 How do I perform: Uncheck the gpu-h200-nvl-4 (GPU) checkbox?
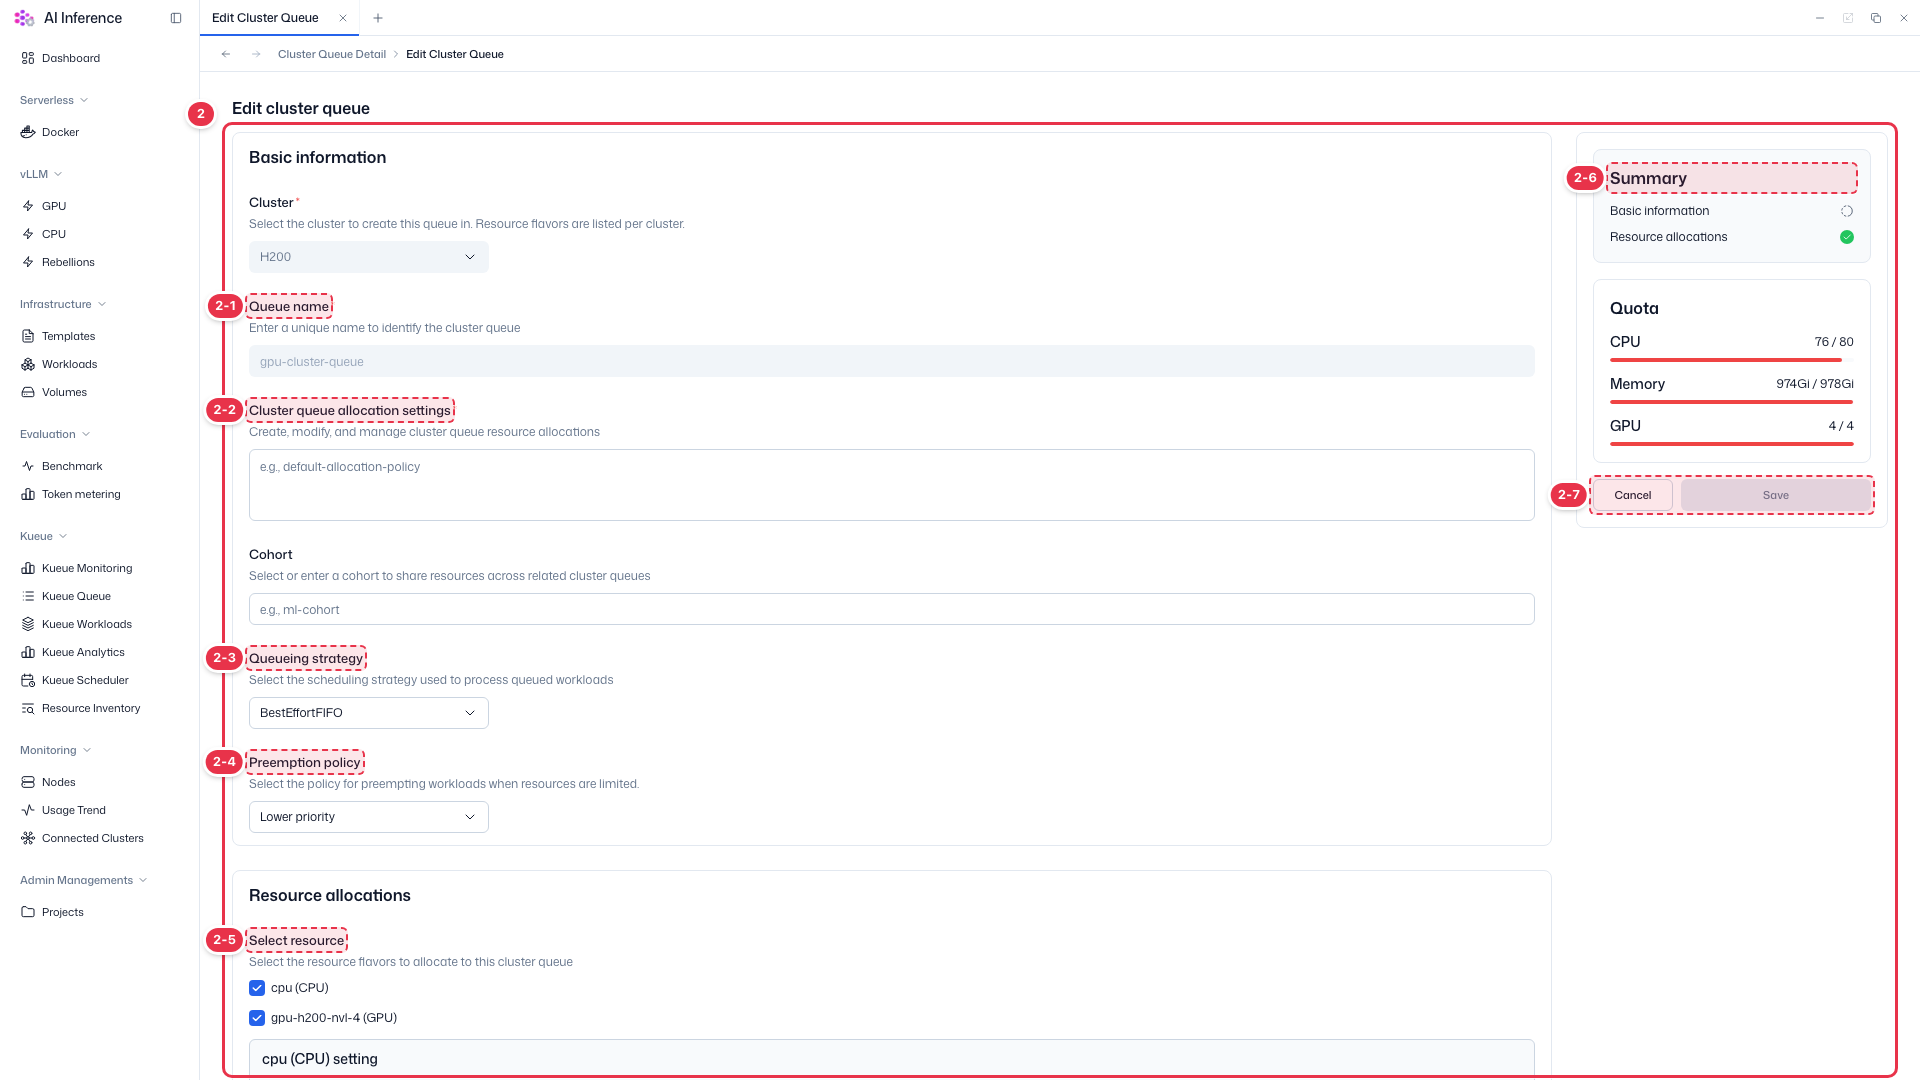point(257,1018)
